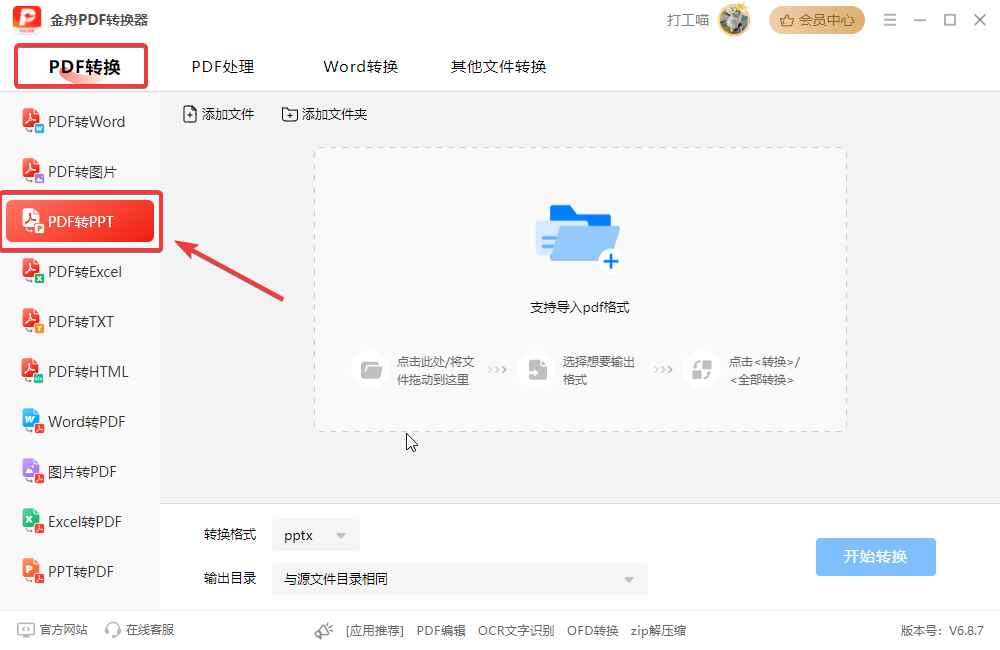This screenshot has width=1000, height=650.
Task: Click the [应用推荐] label
Action: pos(375,630)
